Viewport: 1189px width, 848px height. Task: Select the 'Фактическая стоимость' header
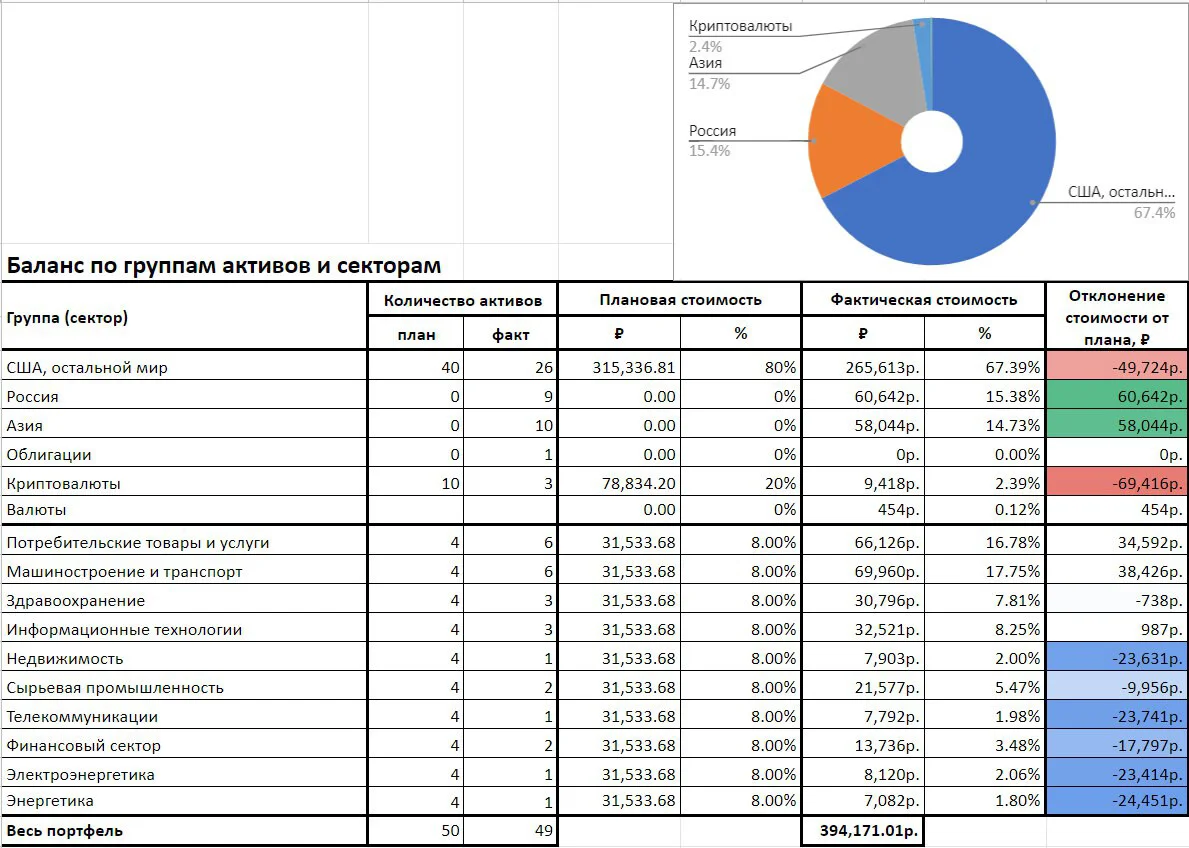(924, 300)
